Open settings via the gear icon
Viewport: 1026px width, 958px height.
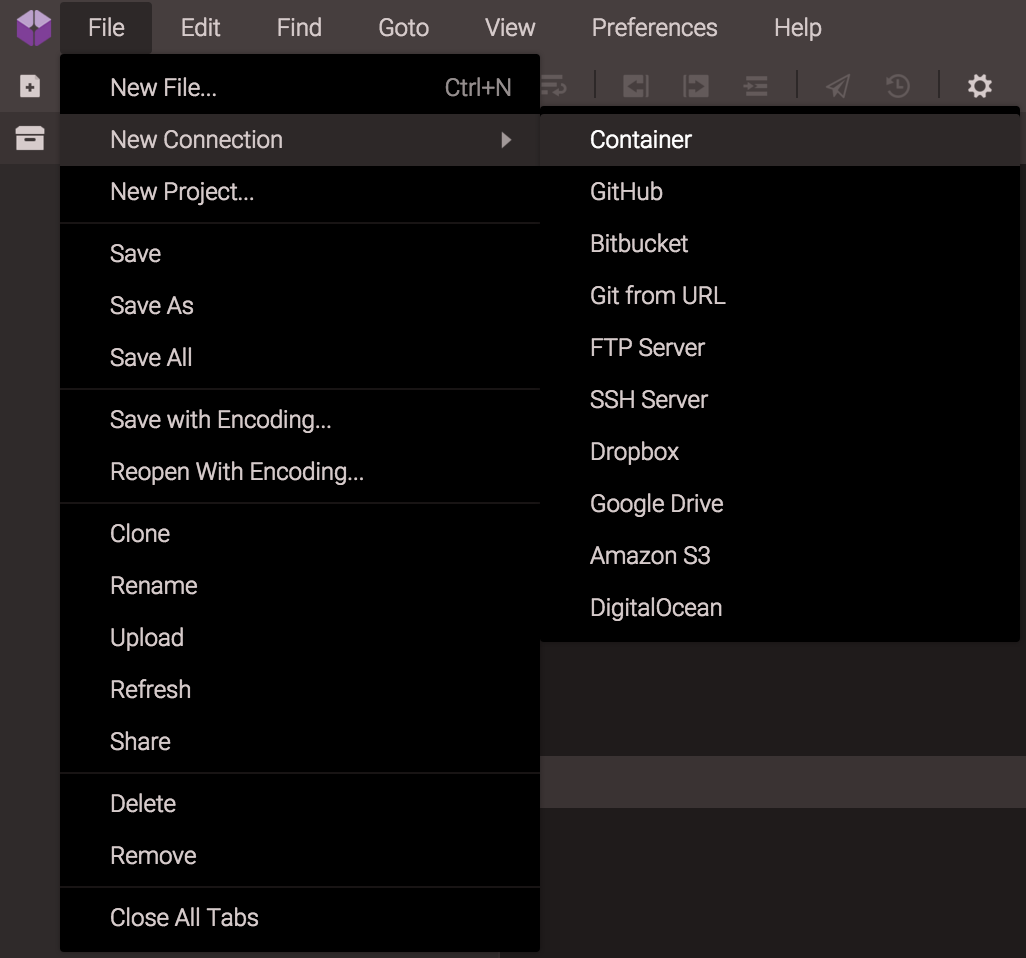[x=980, y=87]
